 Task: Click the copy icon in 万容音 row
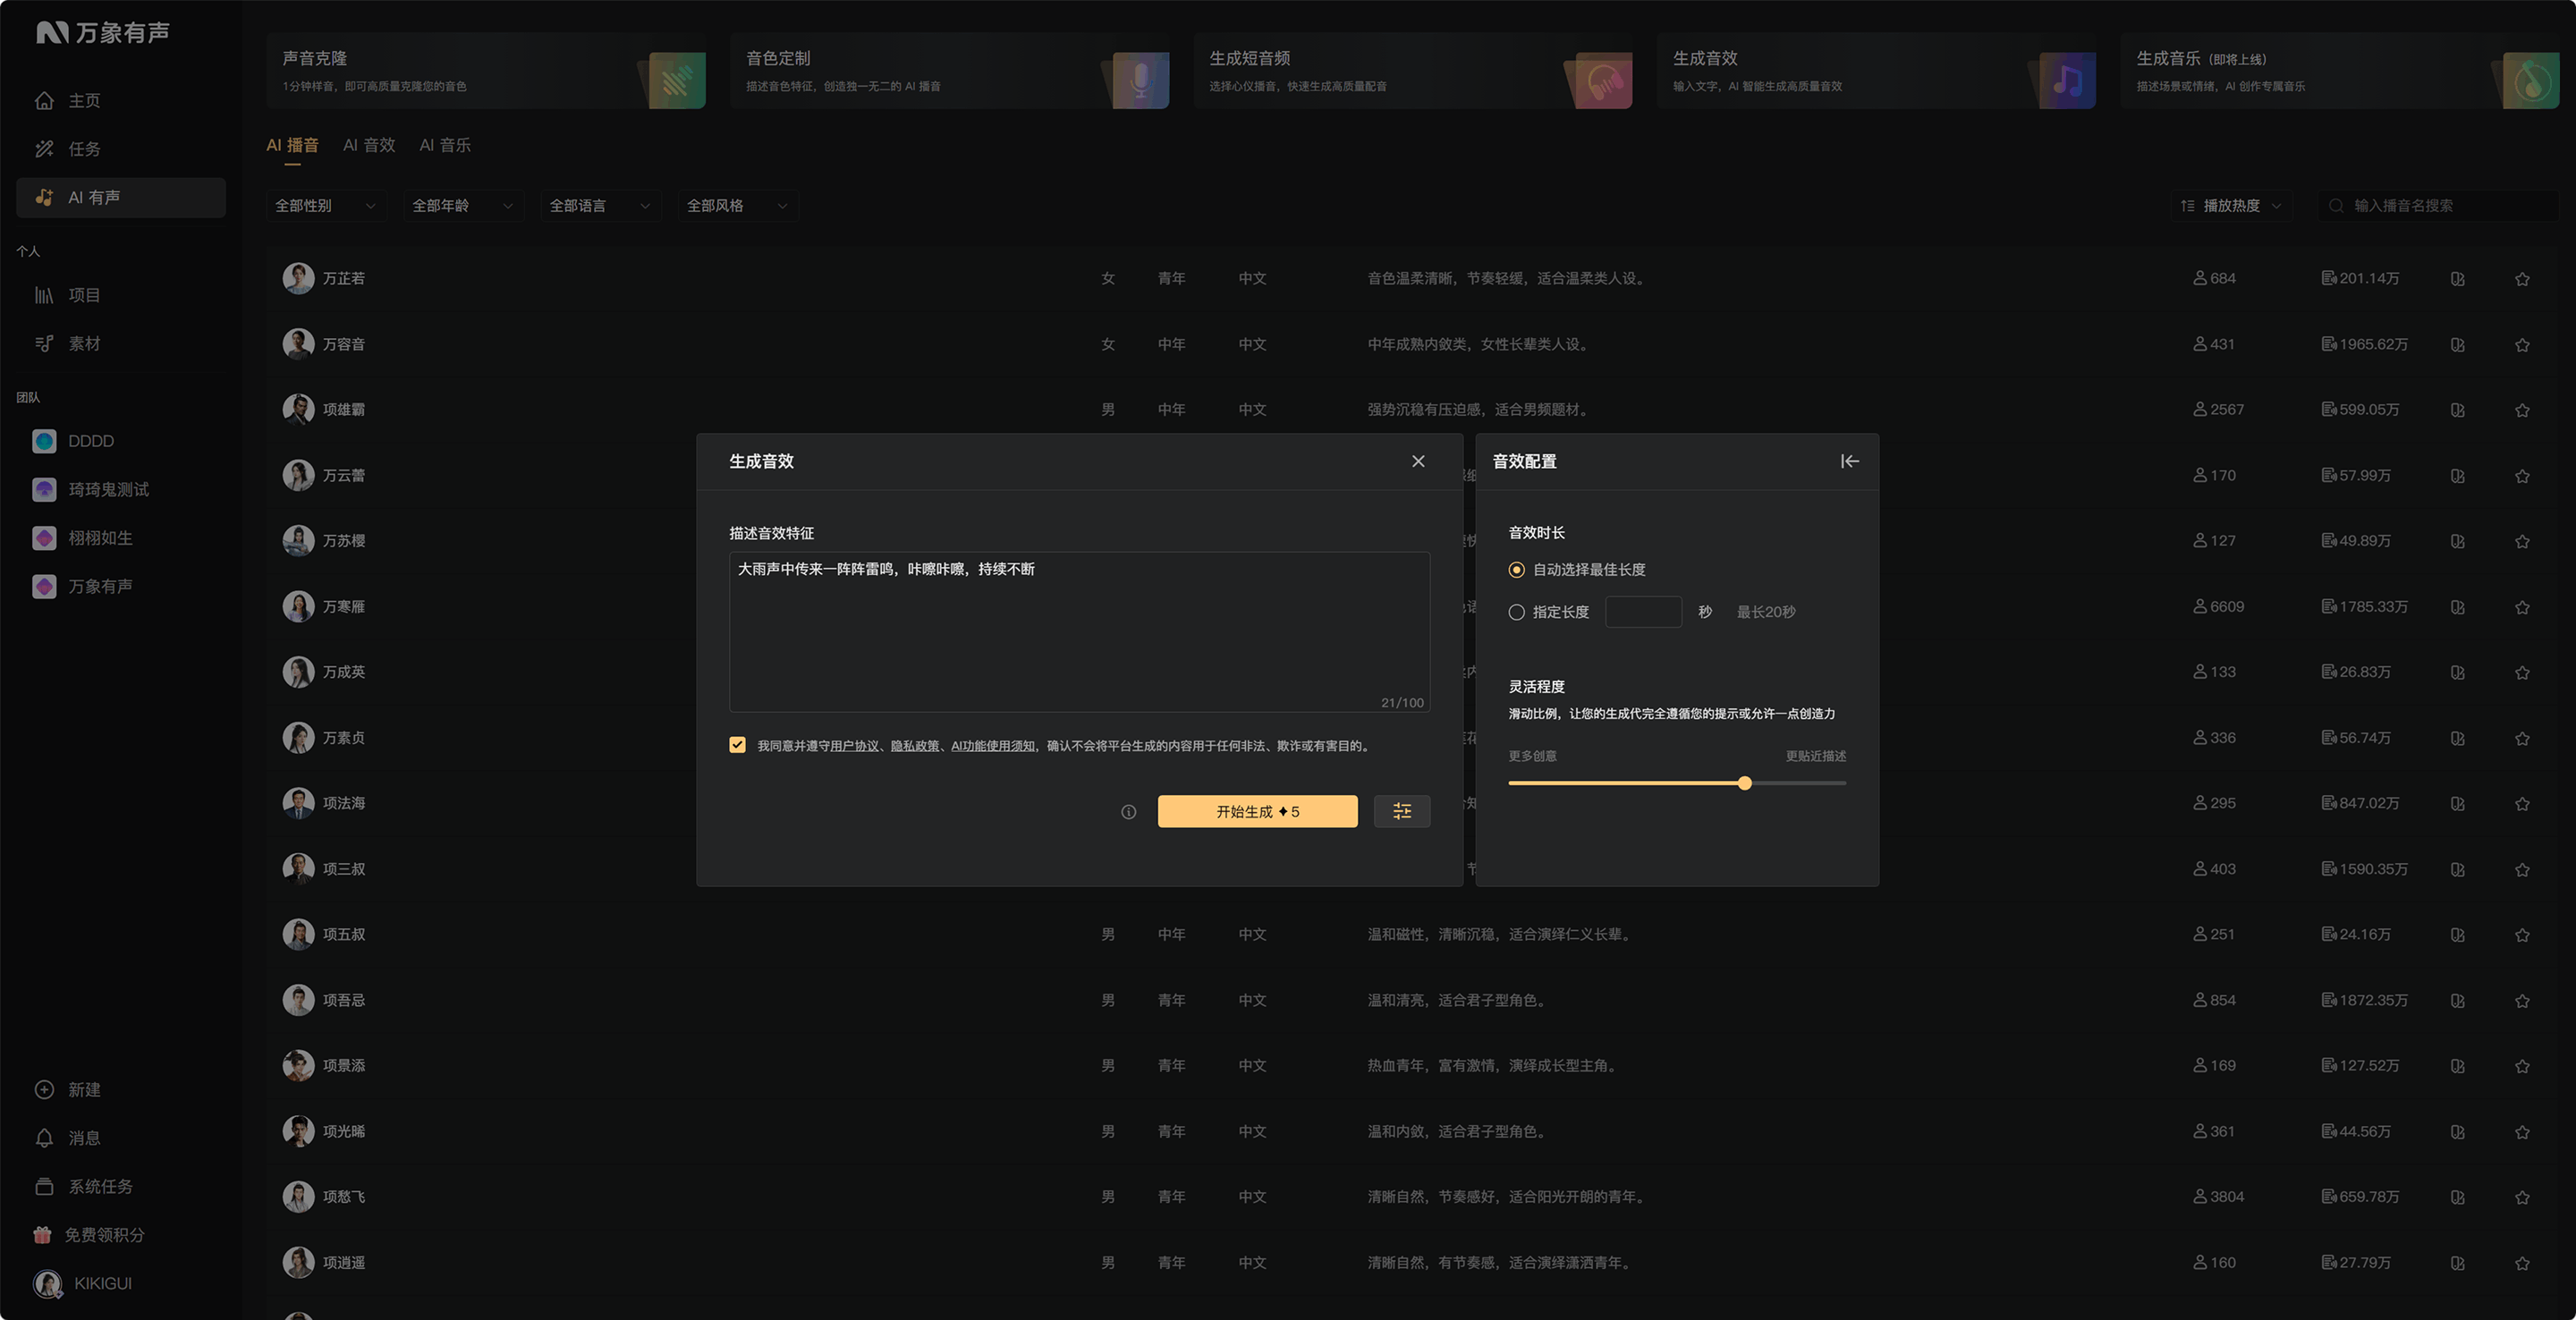pyautogui.click(x=2458, y=345)
